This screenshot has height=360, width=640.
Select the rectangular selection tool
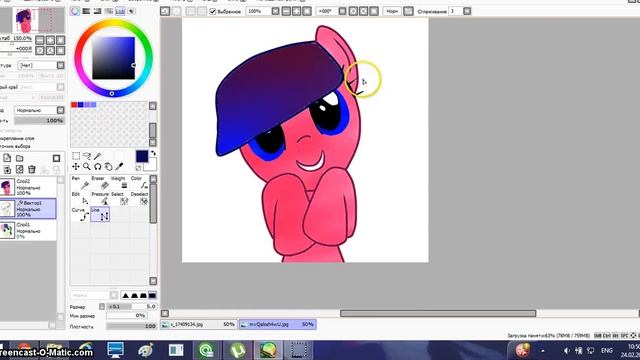click(76, 156)
